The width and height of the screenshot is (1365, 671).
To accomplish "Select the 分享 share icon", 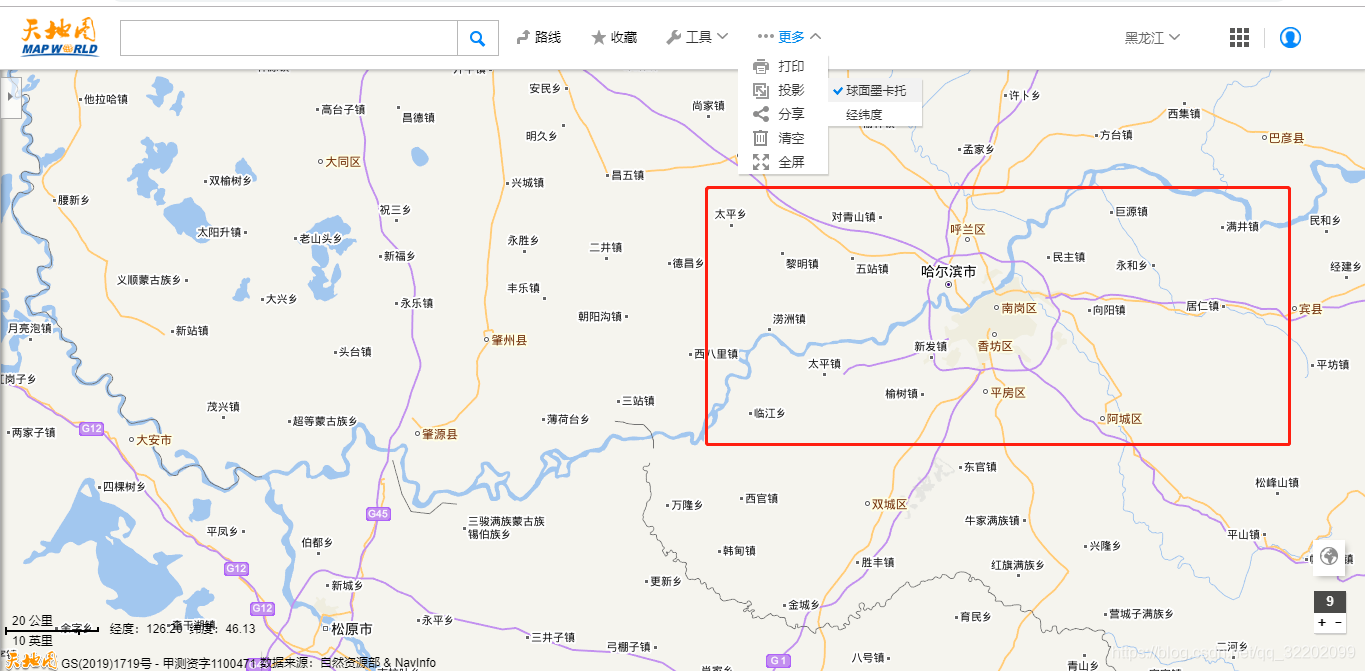I will (x=762, y=114).
